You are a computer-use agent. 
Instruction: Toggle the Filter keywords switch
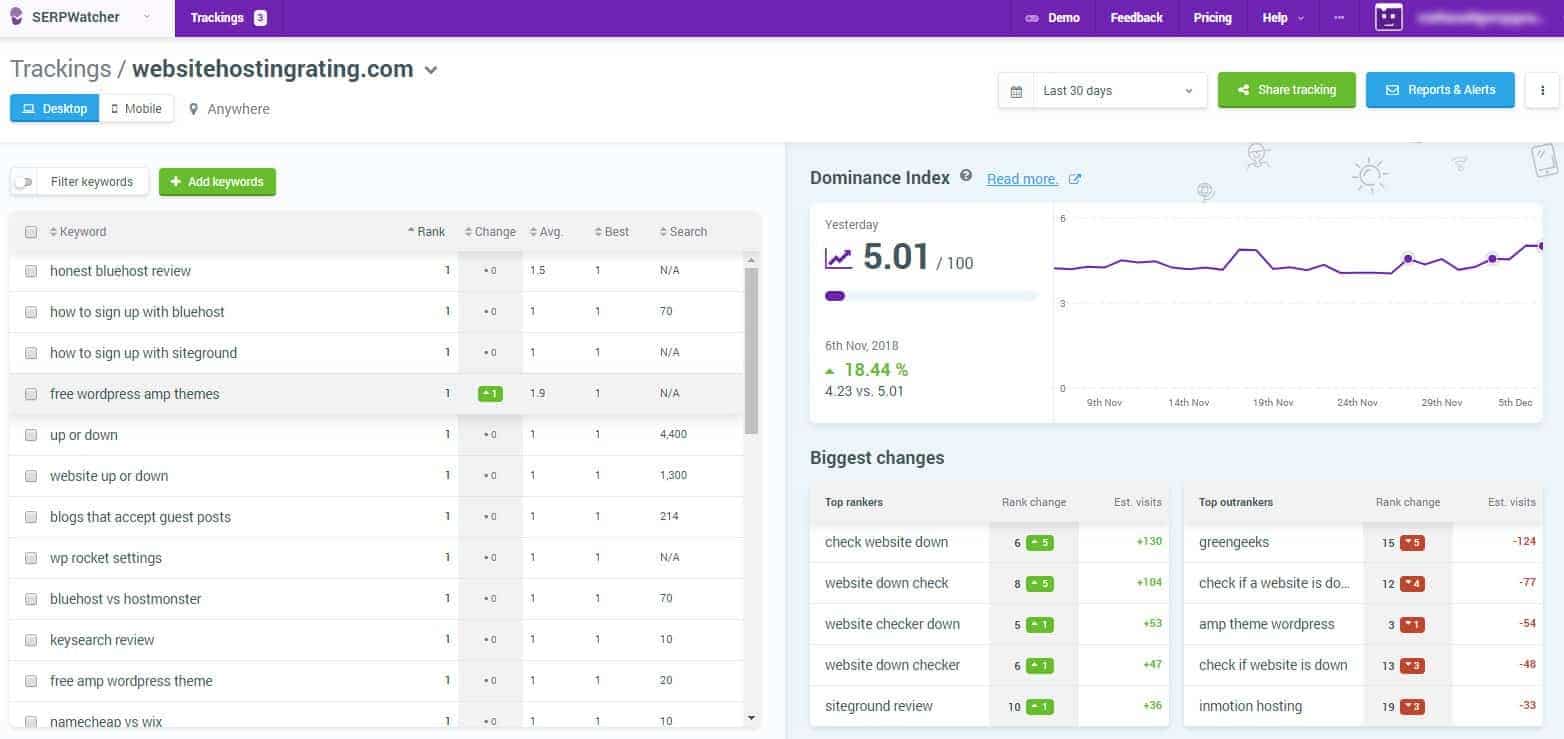(23, 182)
